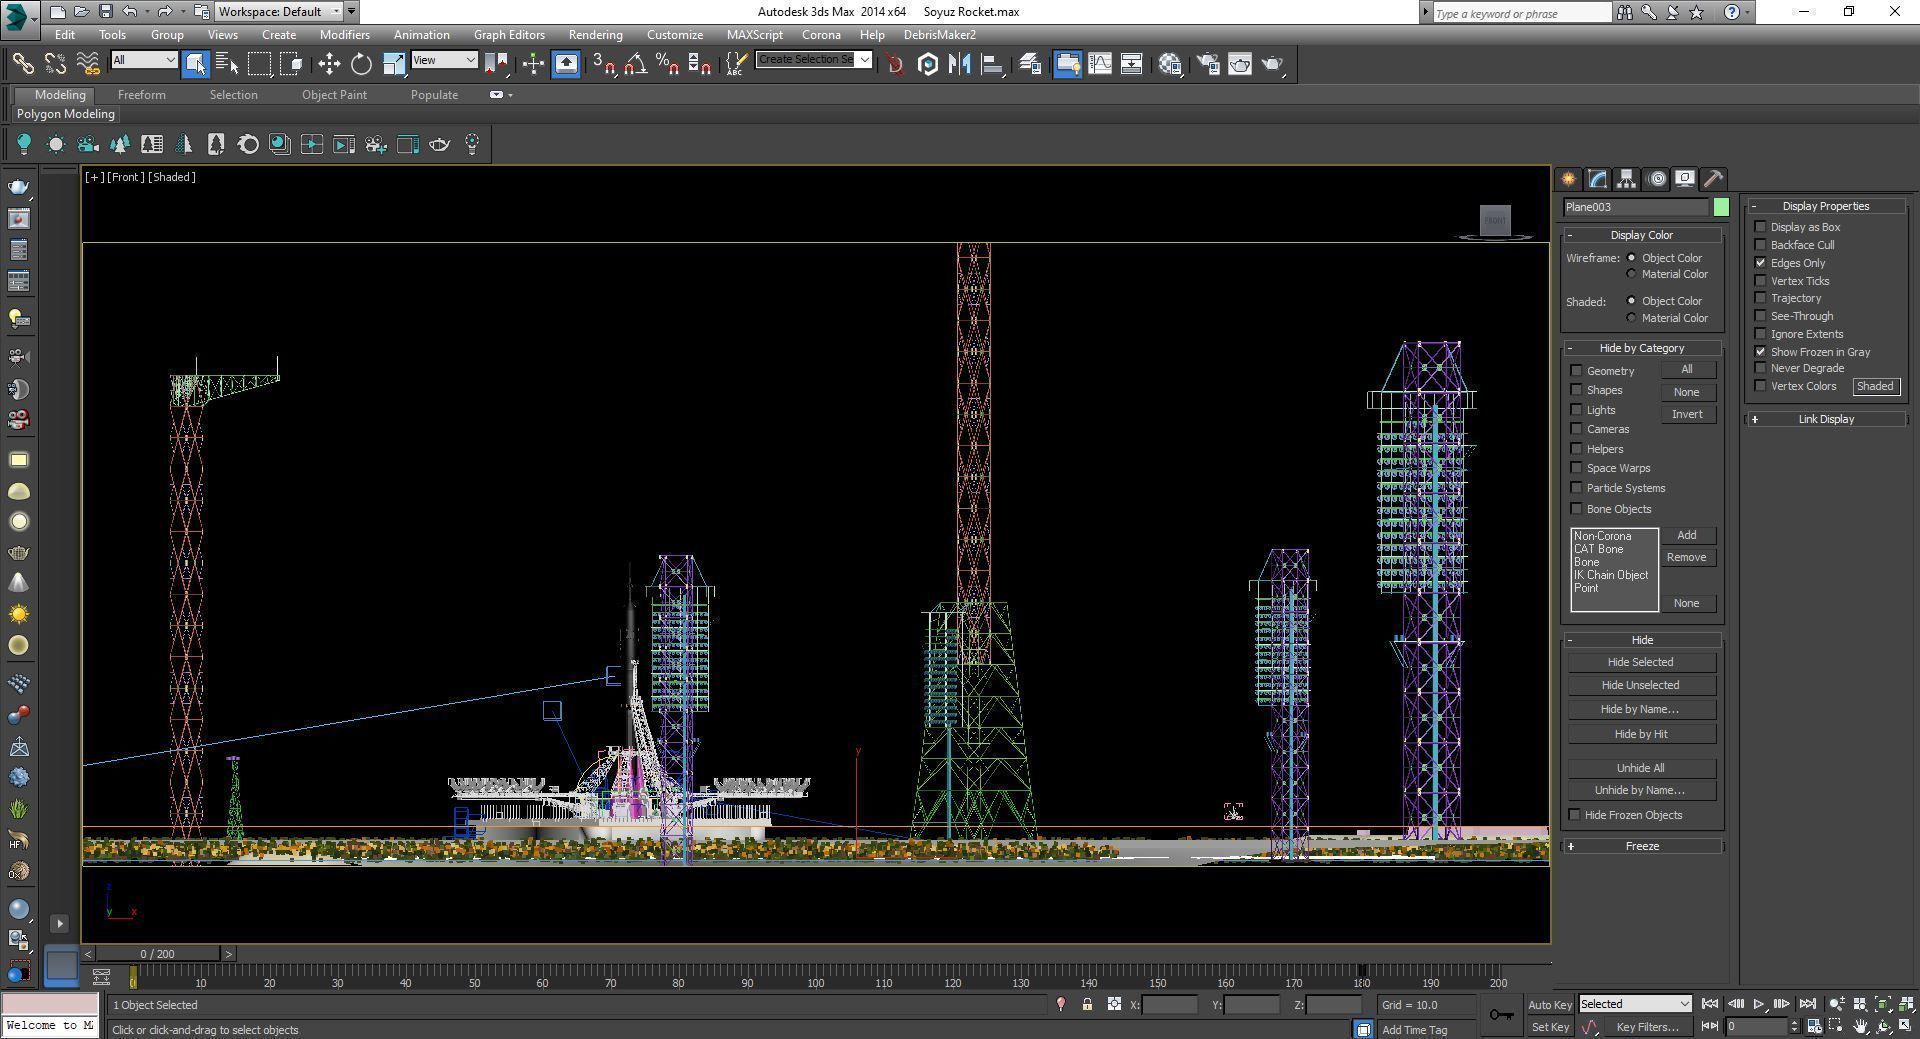
Task: Switch to the Utilities hammer panel
Action: click(1713, 179)
